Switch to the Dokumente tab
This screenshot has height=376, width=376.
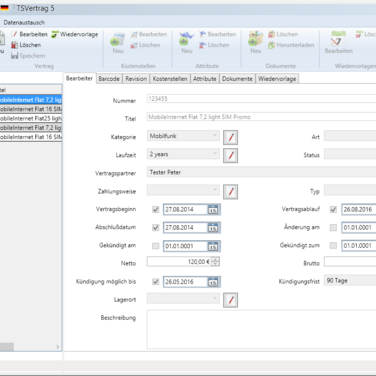pos(237,79)
